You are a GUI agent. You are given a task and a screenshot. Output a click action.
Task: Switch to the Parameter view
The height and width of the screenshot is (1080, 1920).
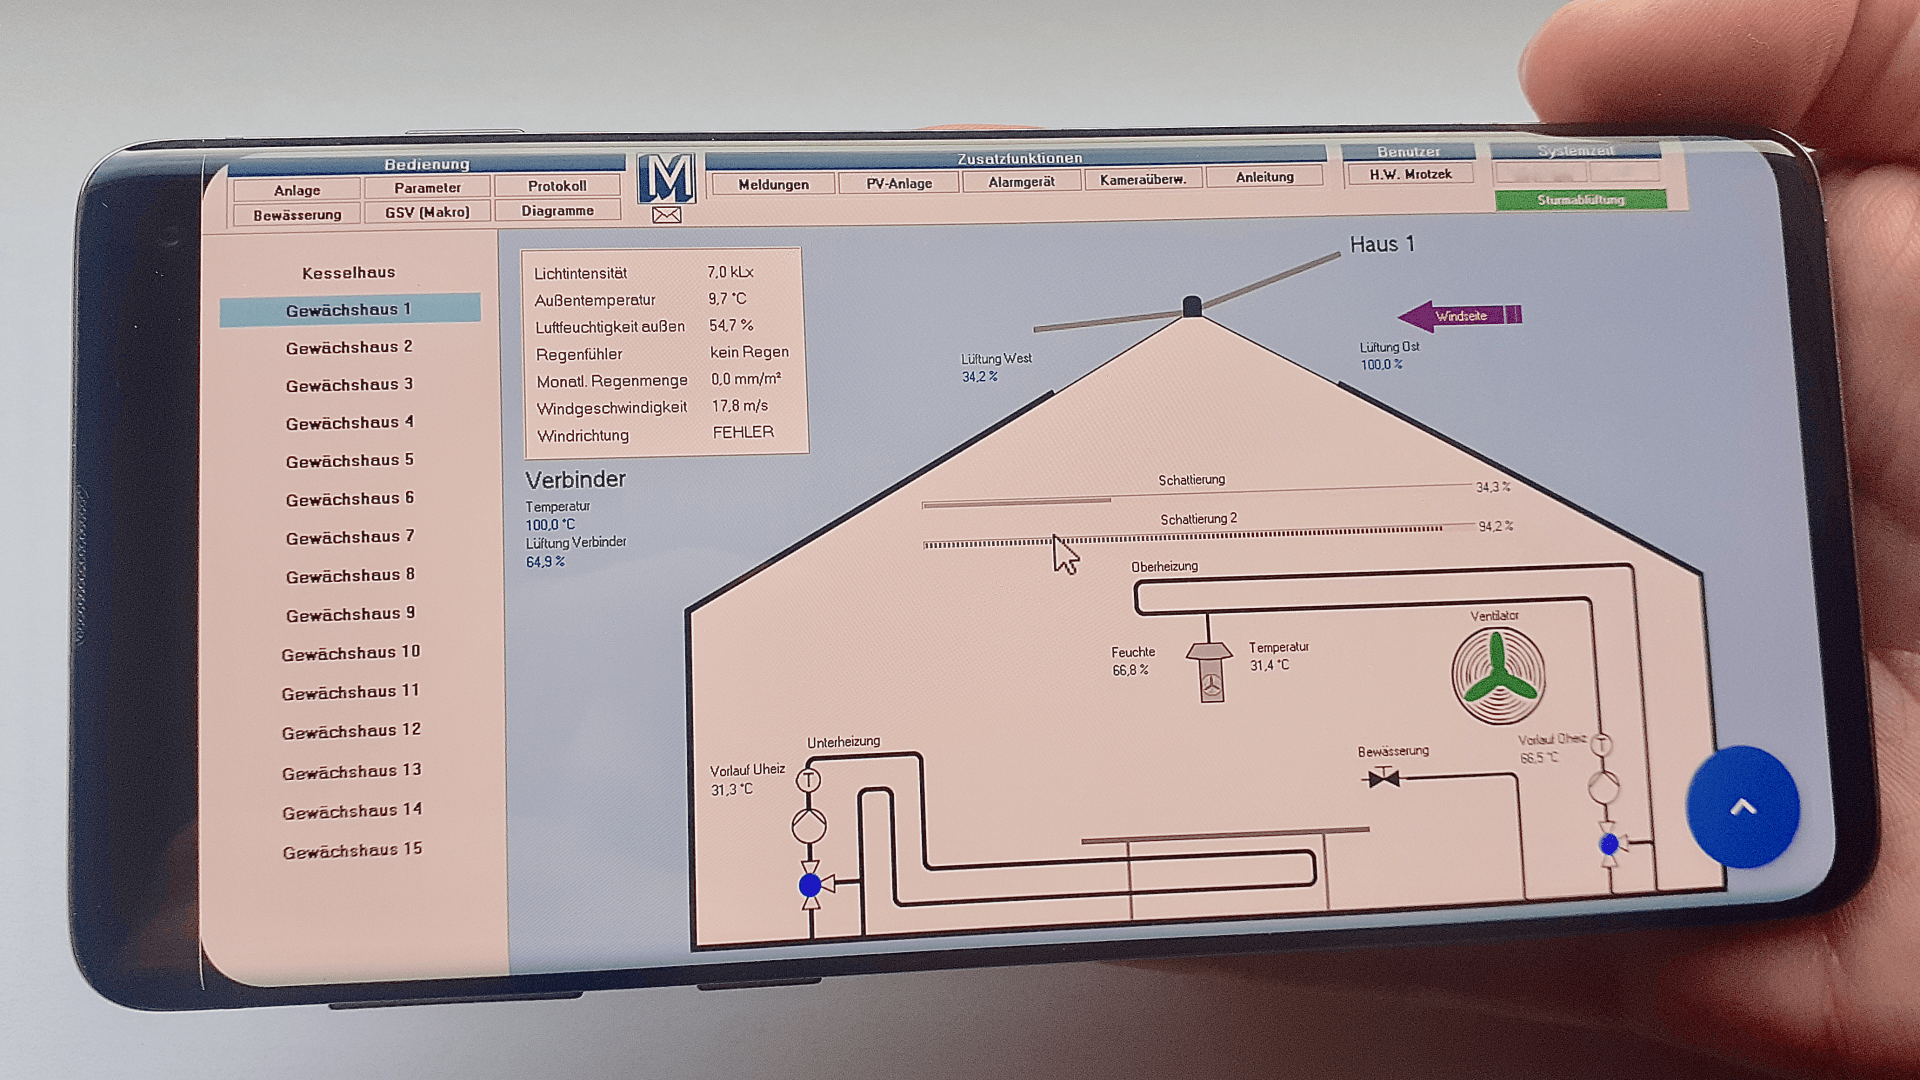tap(428, 187)
